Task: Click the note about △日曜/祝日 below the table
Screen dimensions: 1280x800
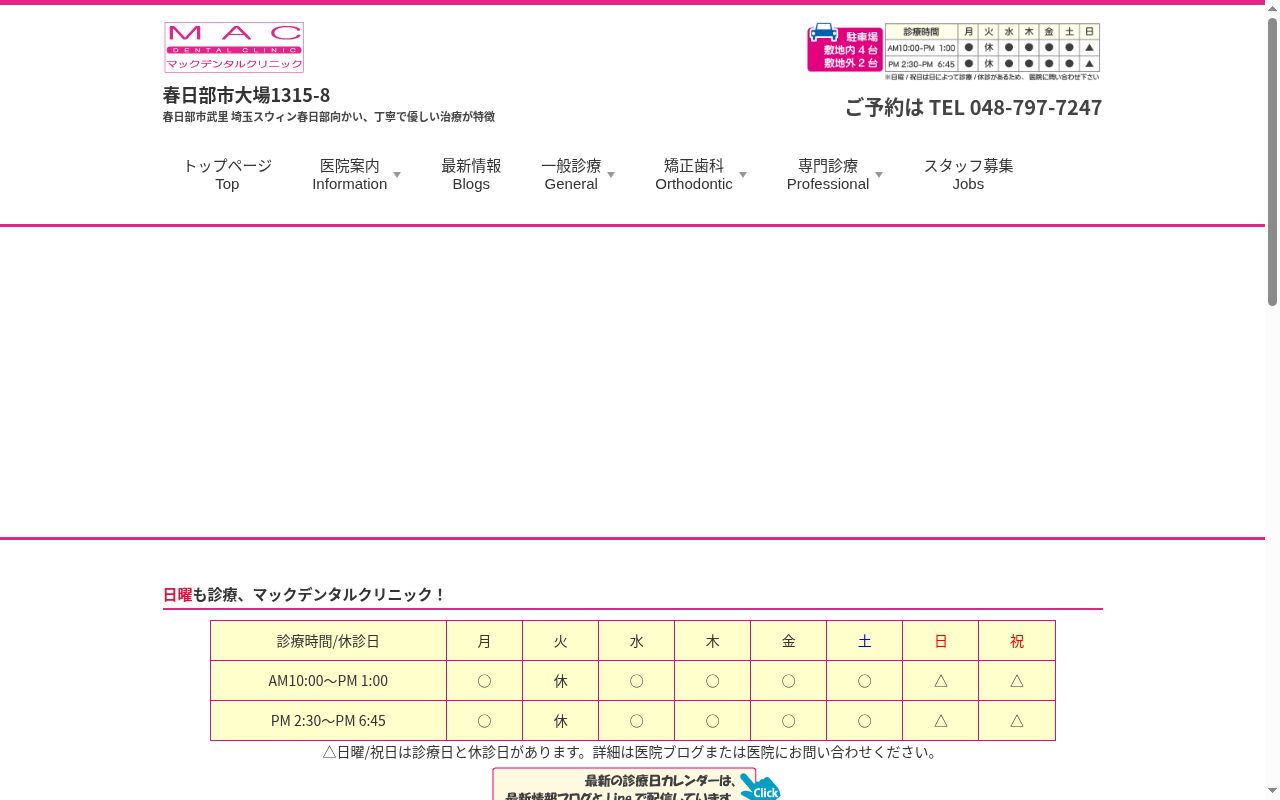Action: (x=632, y=752)
